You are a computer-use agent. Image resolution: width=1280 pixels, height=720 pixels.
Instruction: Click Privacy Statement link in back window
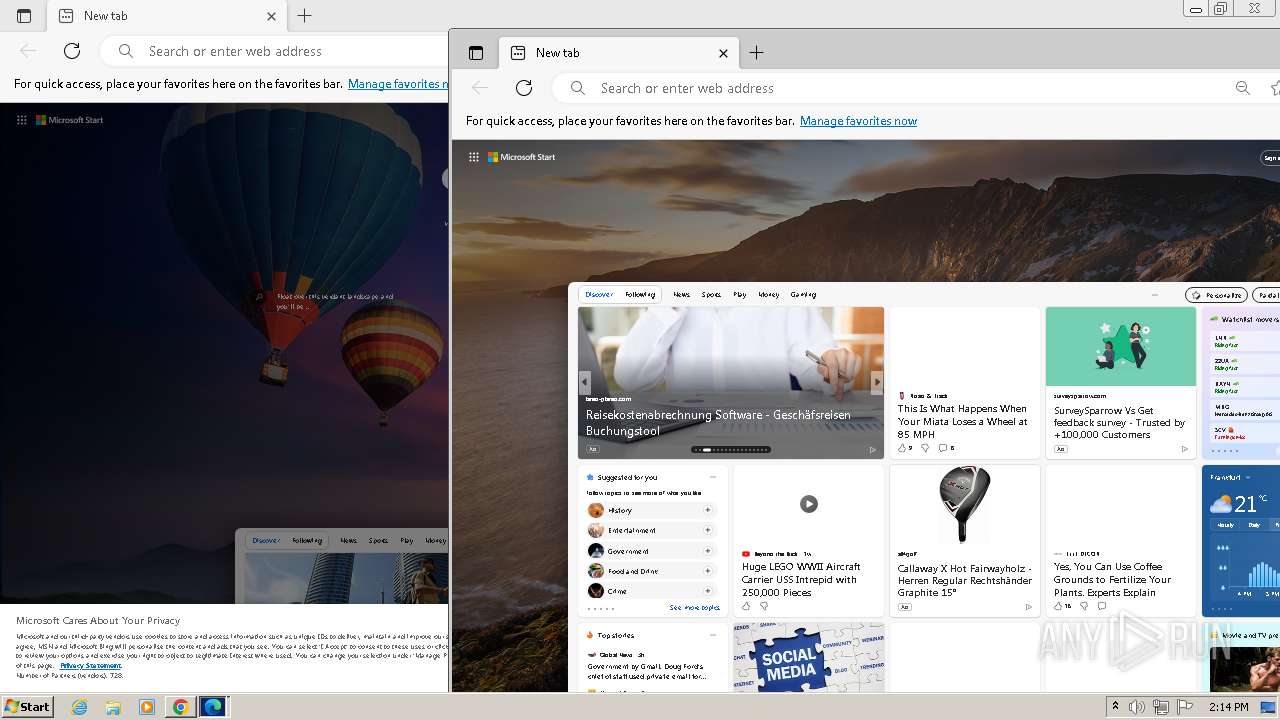coord(90,665)
